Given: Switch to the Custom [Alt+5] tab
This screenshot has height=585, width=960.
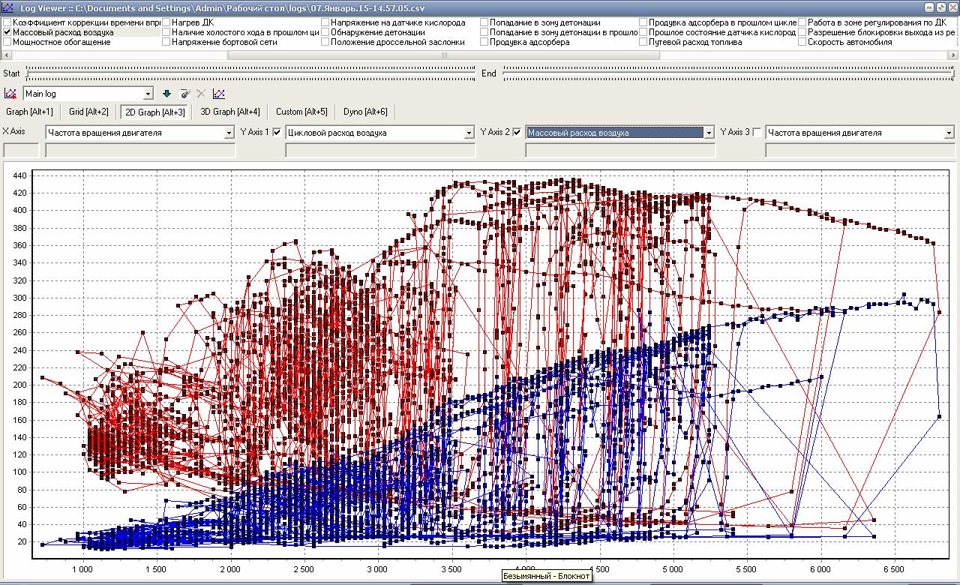Looking at the screenshot, I should coord(302,112).
